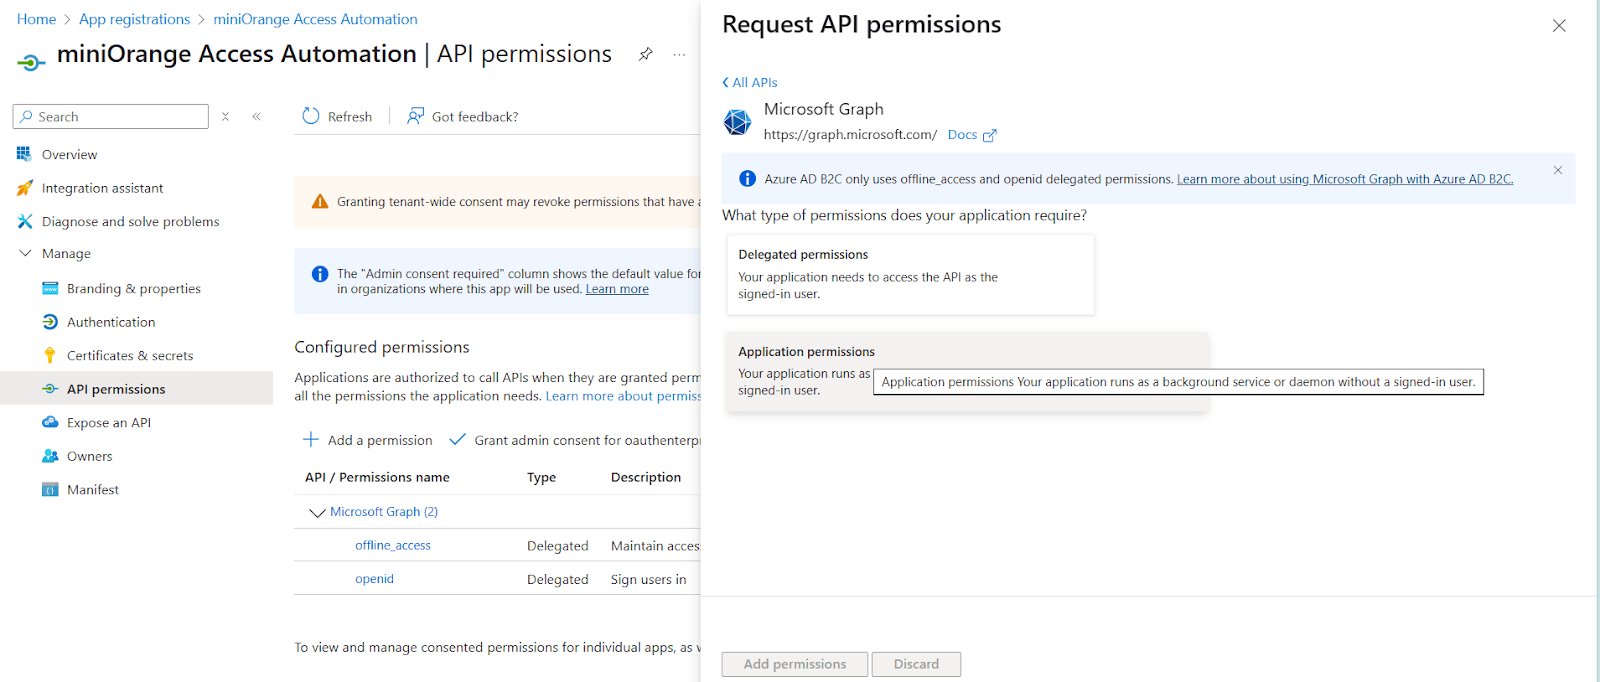Choose Delegated permissions card
This screenshot has width=1600, height=682.
(x=910, y=275)
